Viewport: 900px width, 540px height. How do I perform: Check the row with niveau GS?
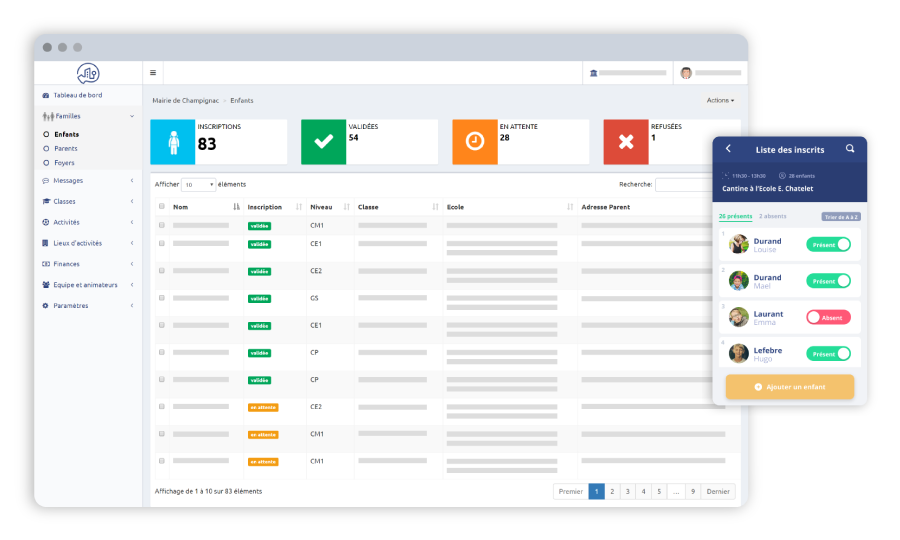[162, 298]
